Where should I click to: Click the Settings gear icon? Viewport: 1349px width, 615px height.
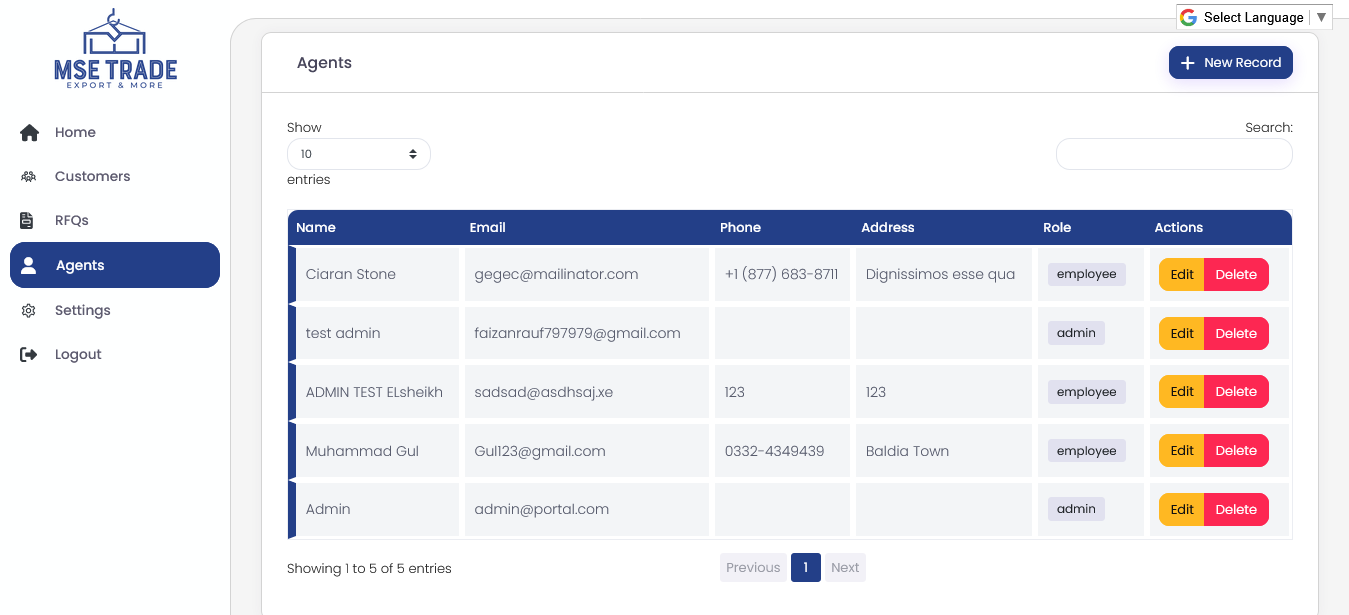pos(29,310)
